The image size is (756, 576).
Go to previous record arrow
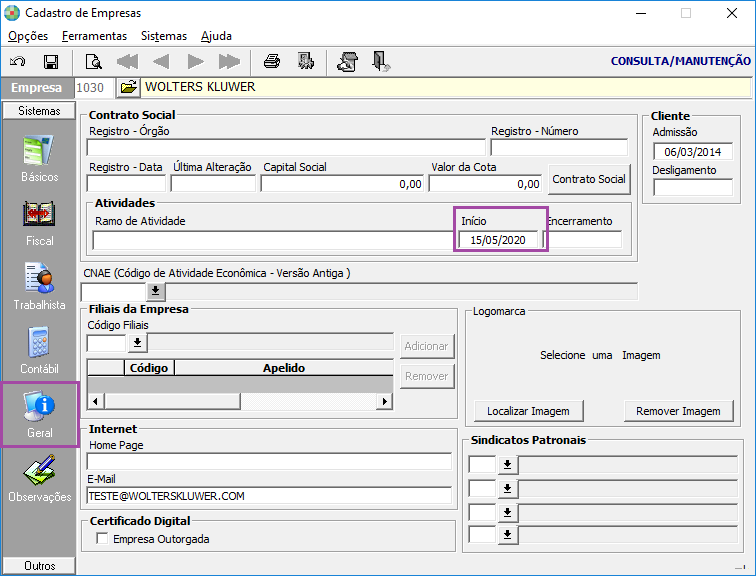161,62
